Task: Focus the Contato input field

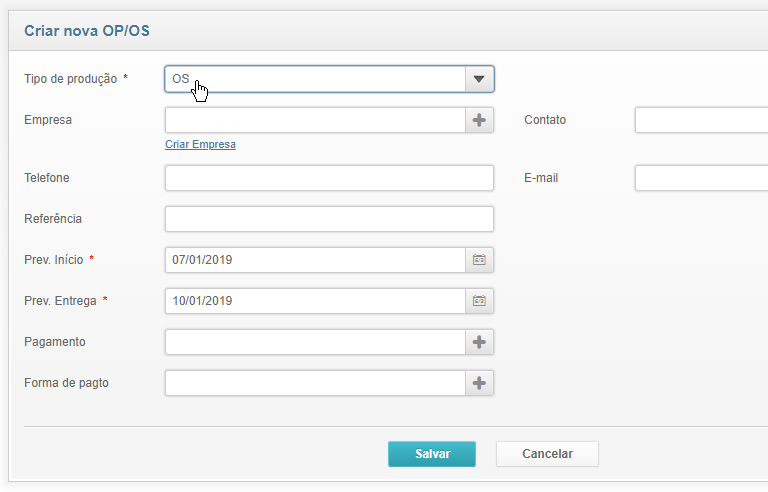Action: (700, 120)
